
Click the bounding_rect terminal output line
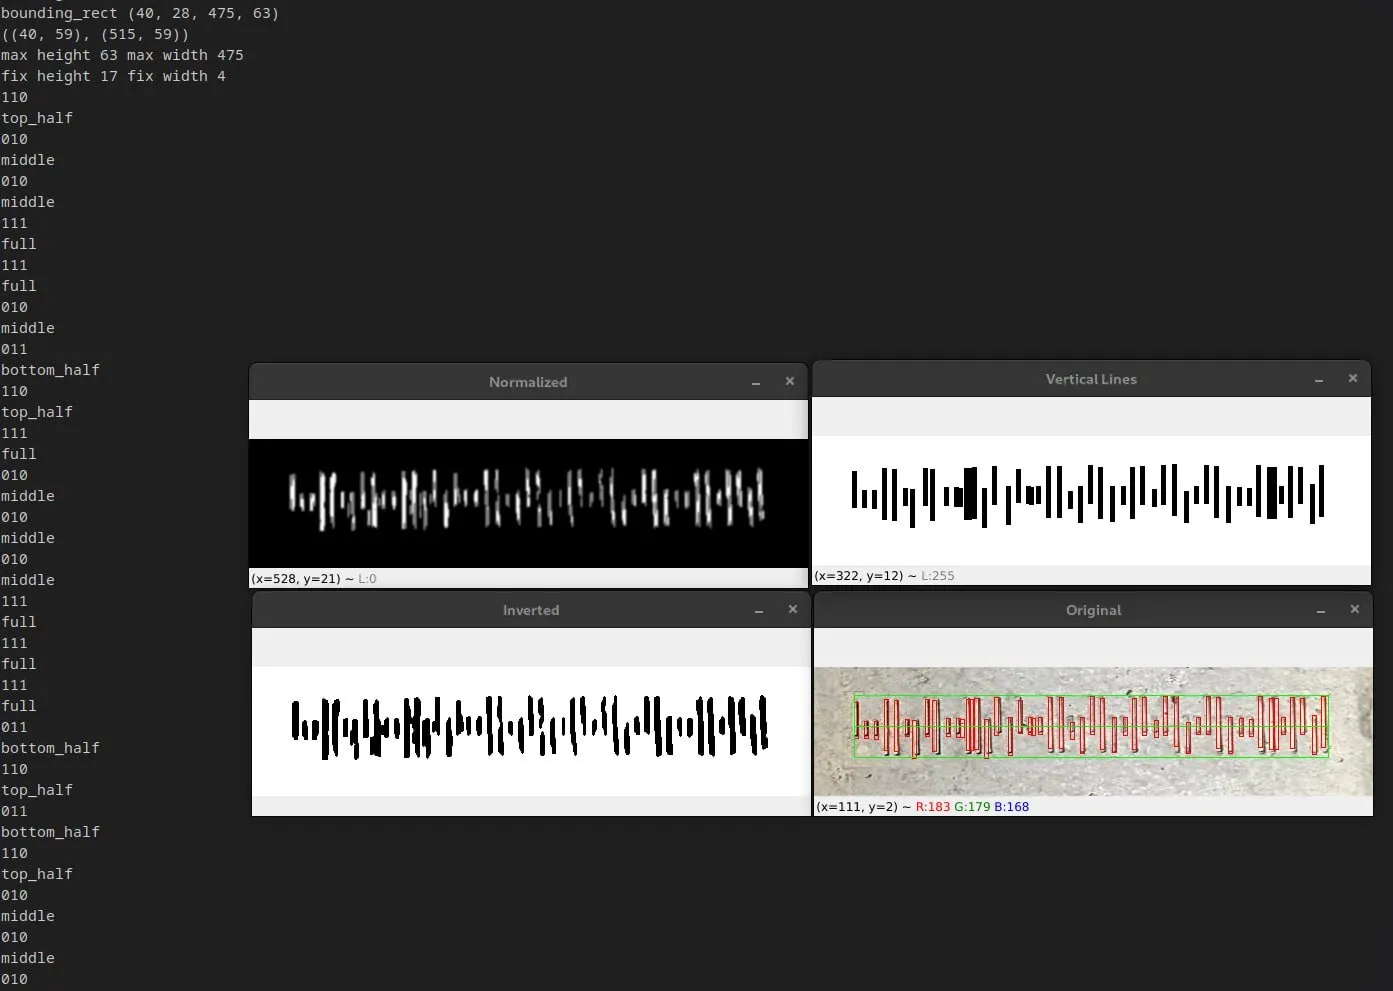point(140,13)
